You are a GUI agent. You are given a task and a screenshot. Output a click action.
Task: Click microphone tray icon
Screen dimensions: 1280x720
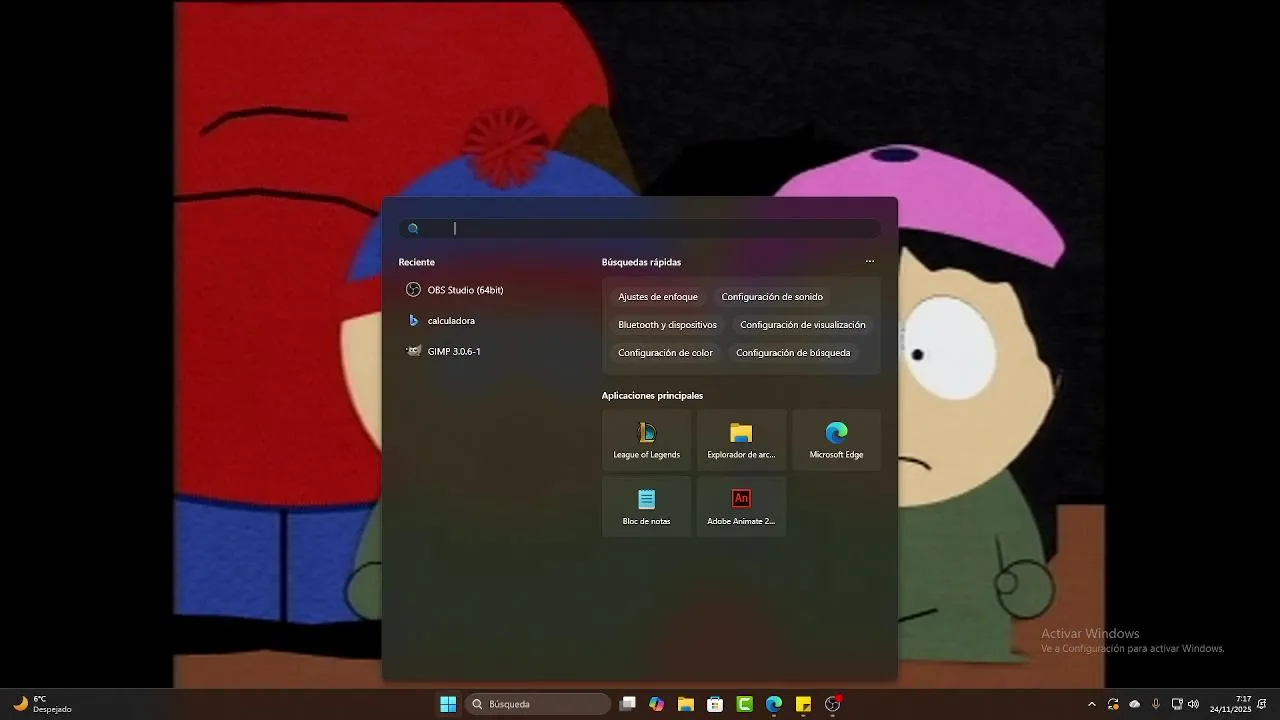pos(1156,704)
